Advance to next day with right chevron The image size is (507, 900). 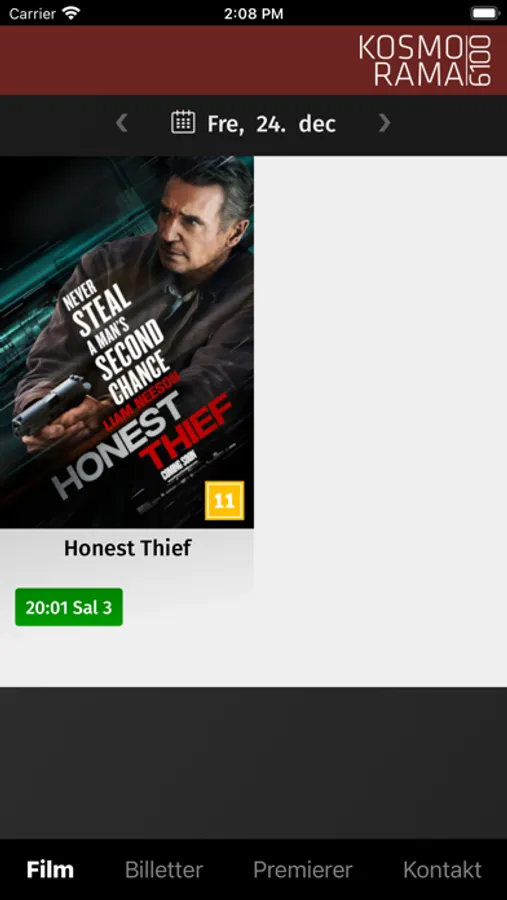point(384,123)
